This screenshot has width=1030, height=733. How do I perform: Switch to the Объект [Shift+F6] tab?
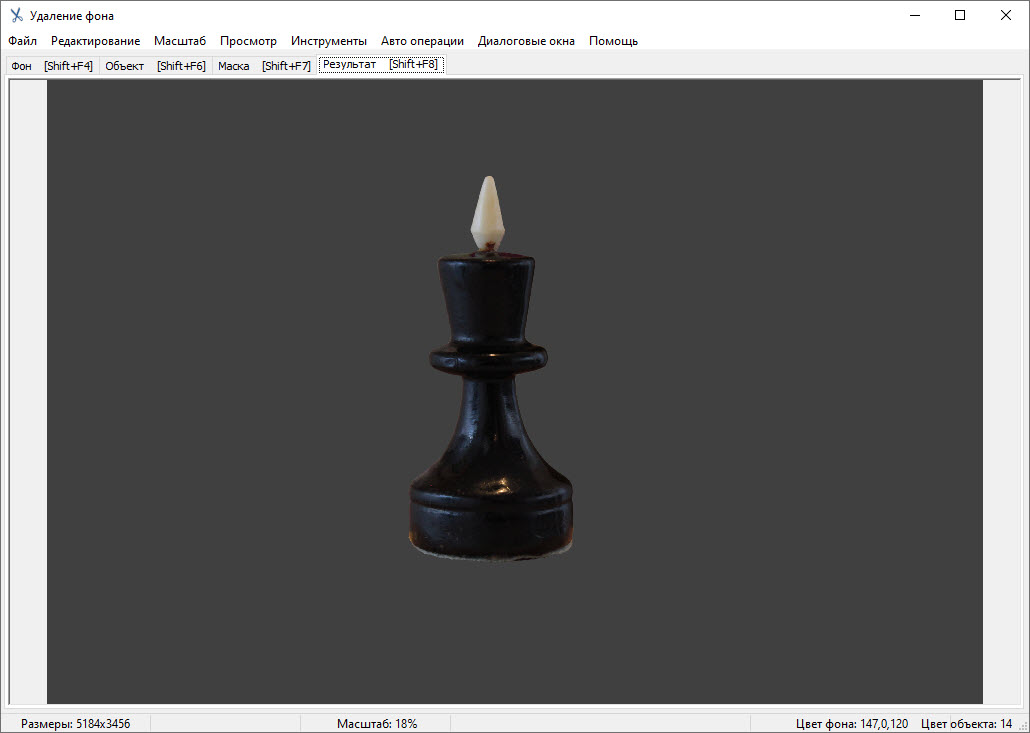click(156, 66)
